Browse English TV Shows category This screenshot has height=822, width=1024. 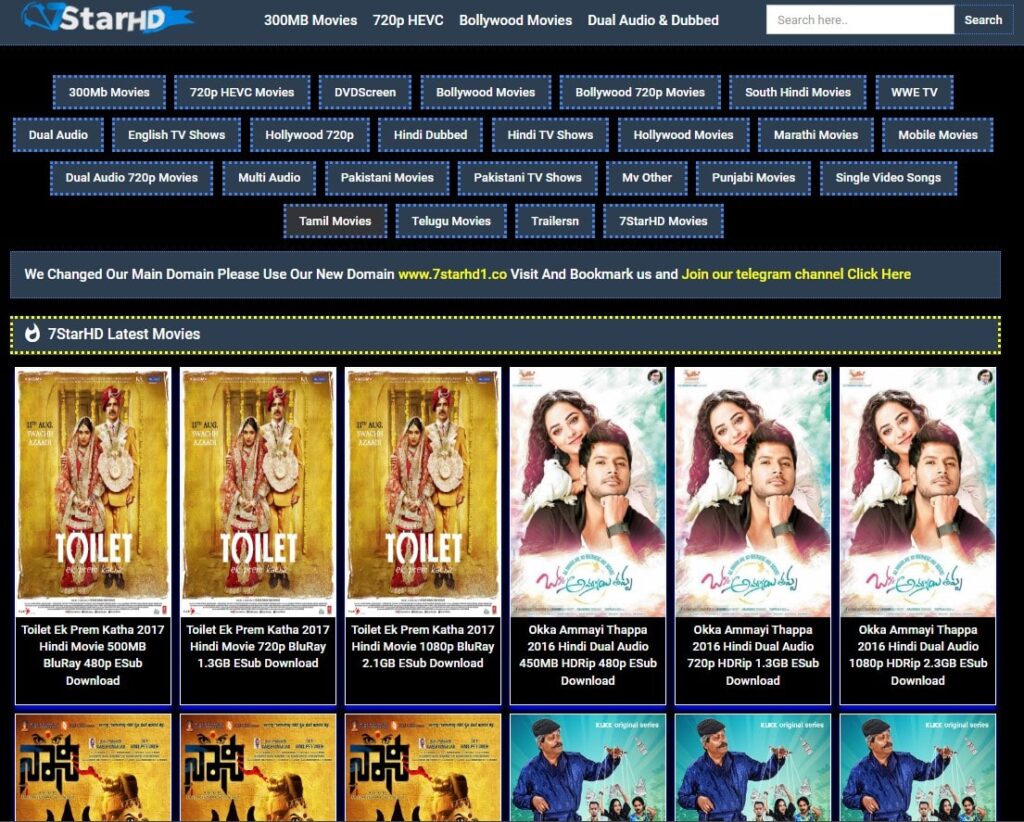[x=176, y=134]
